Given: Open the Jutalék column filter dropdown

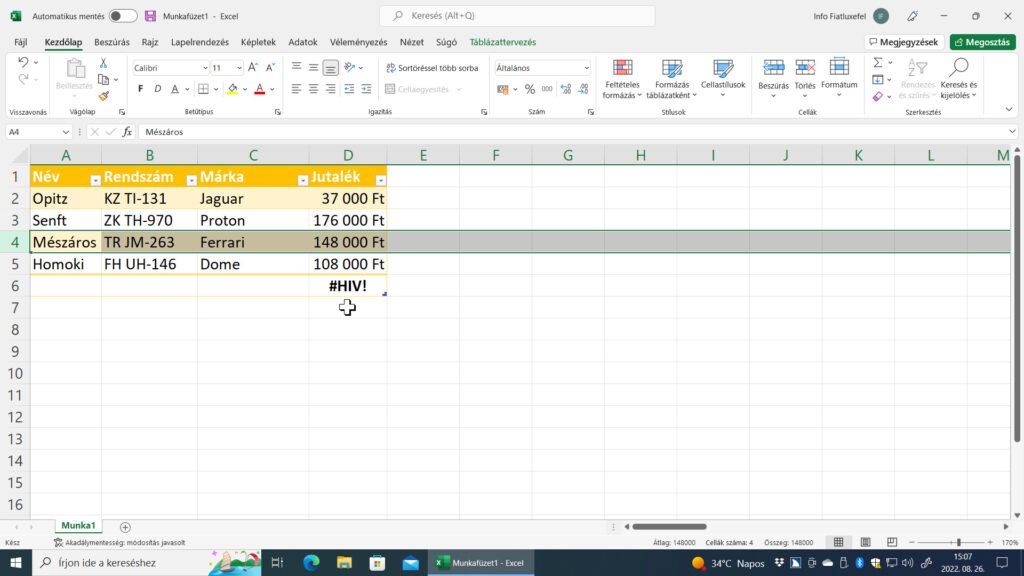Looking at the screenshot, I should [381, 180].
